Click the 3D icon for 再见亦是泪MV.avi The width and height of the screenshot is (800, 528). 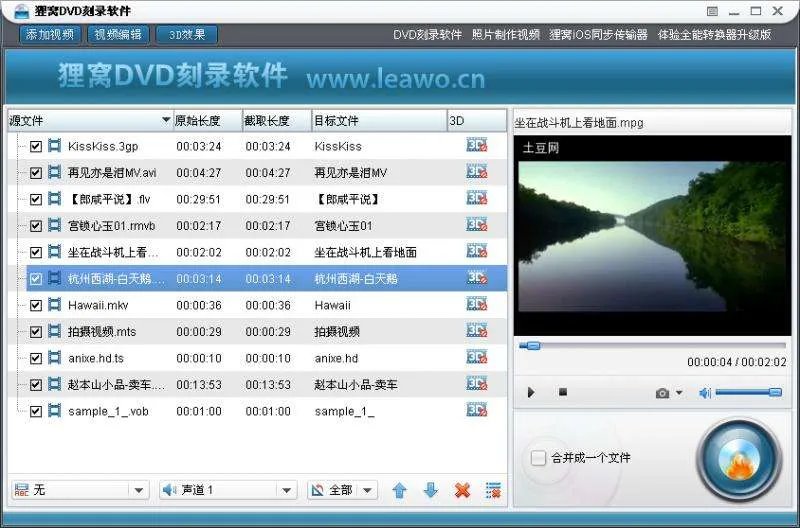477,171
